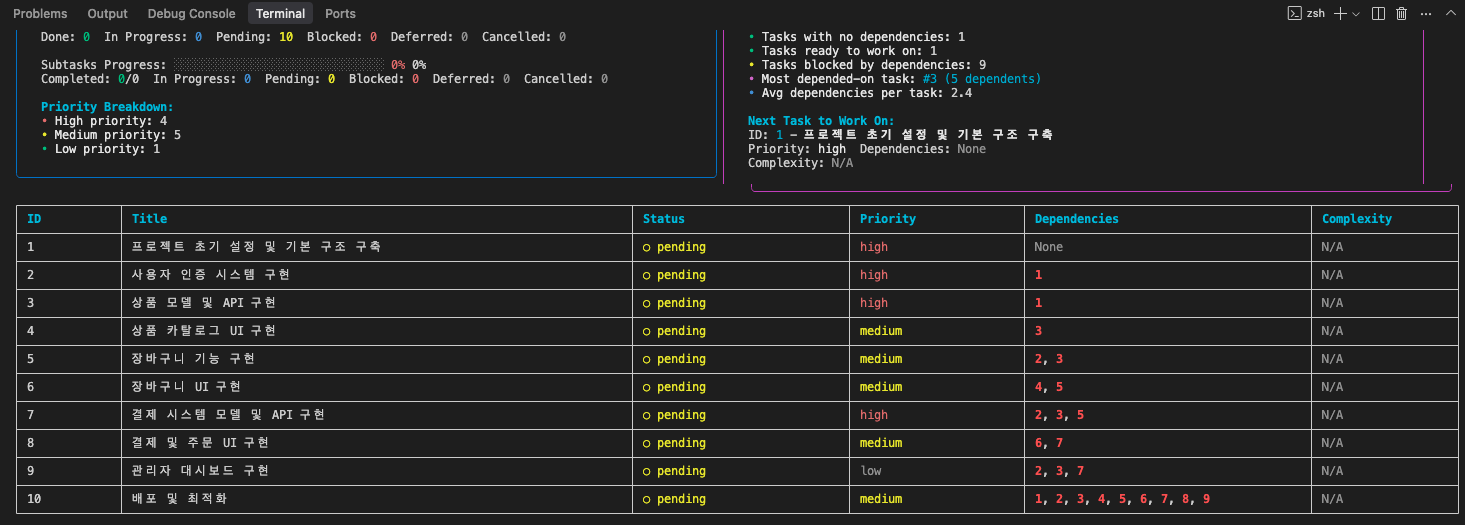Click the 'Next Task to Work On:' heading
Viewport: 1465px width, 525px height.
tap(821, 120)
